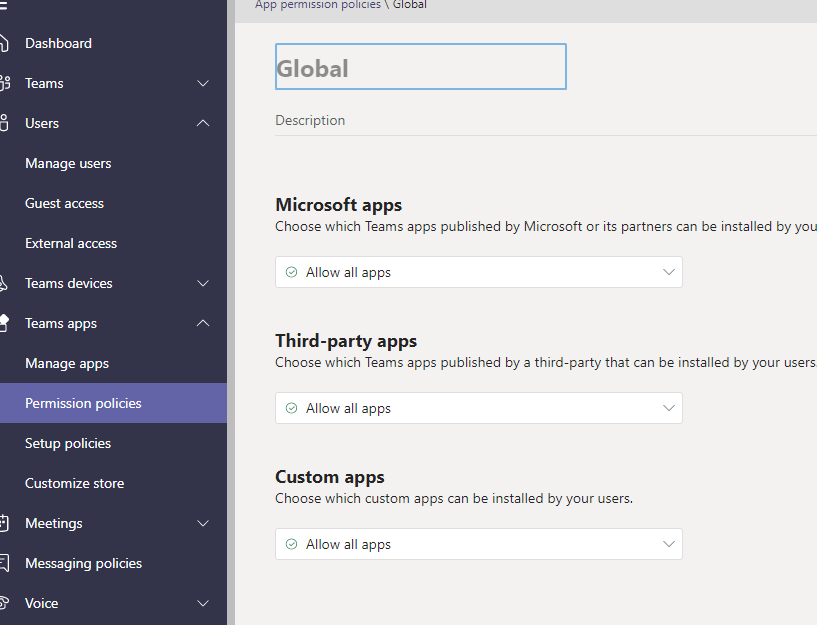Go to Manage users

point(68,164)
